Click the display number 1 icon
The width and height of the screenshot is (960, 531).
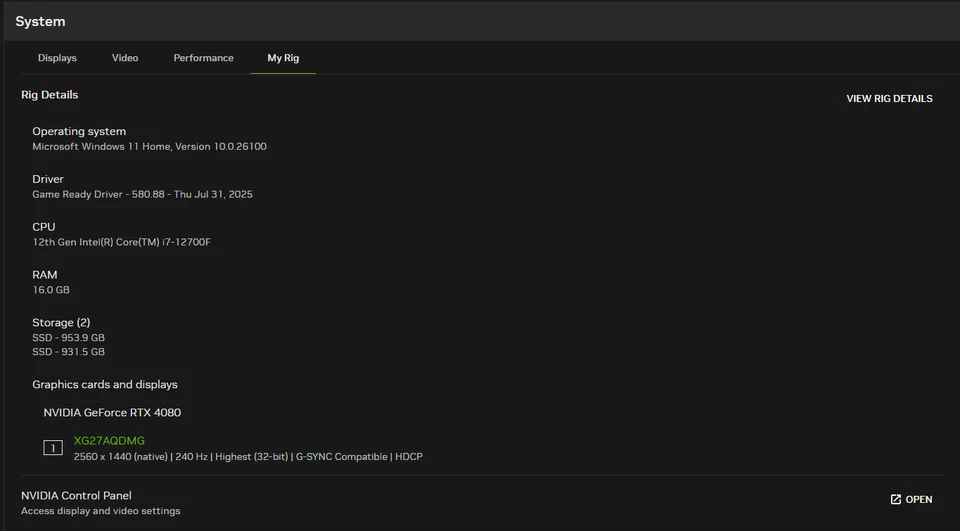[53, 448]
